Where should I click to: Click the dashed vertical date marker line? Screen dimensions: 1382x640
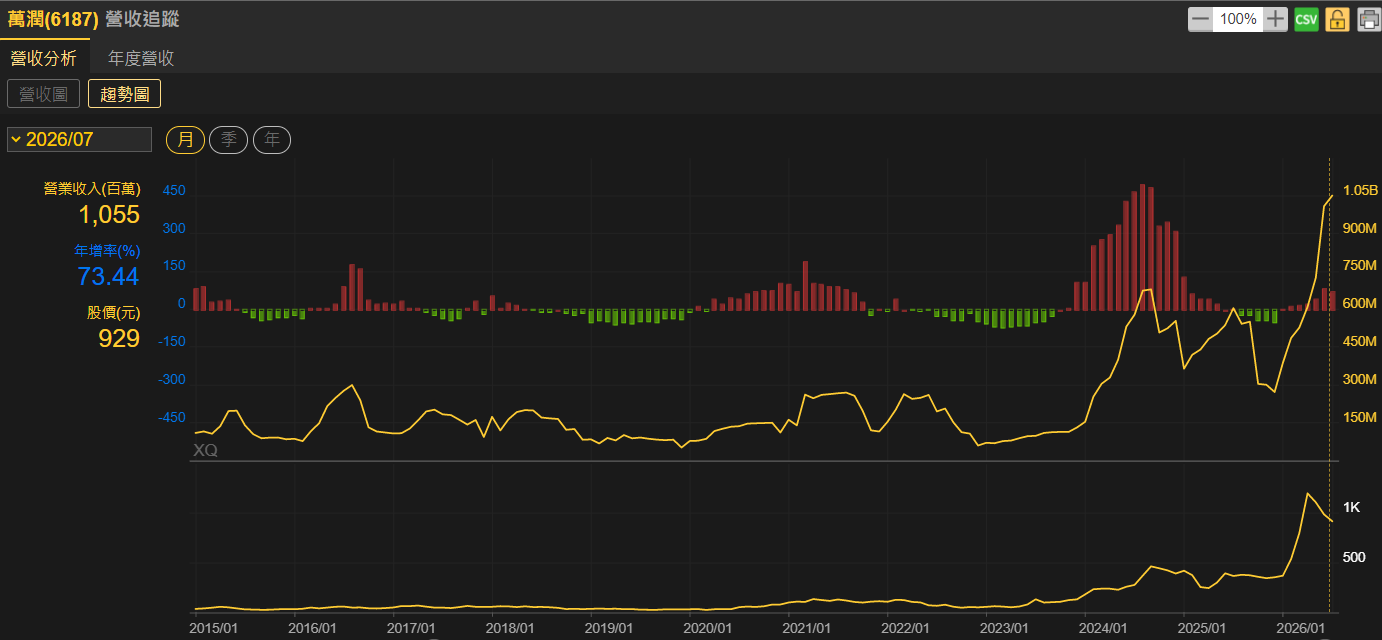(1330, 385)
